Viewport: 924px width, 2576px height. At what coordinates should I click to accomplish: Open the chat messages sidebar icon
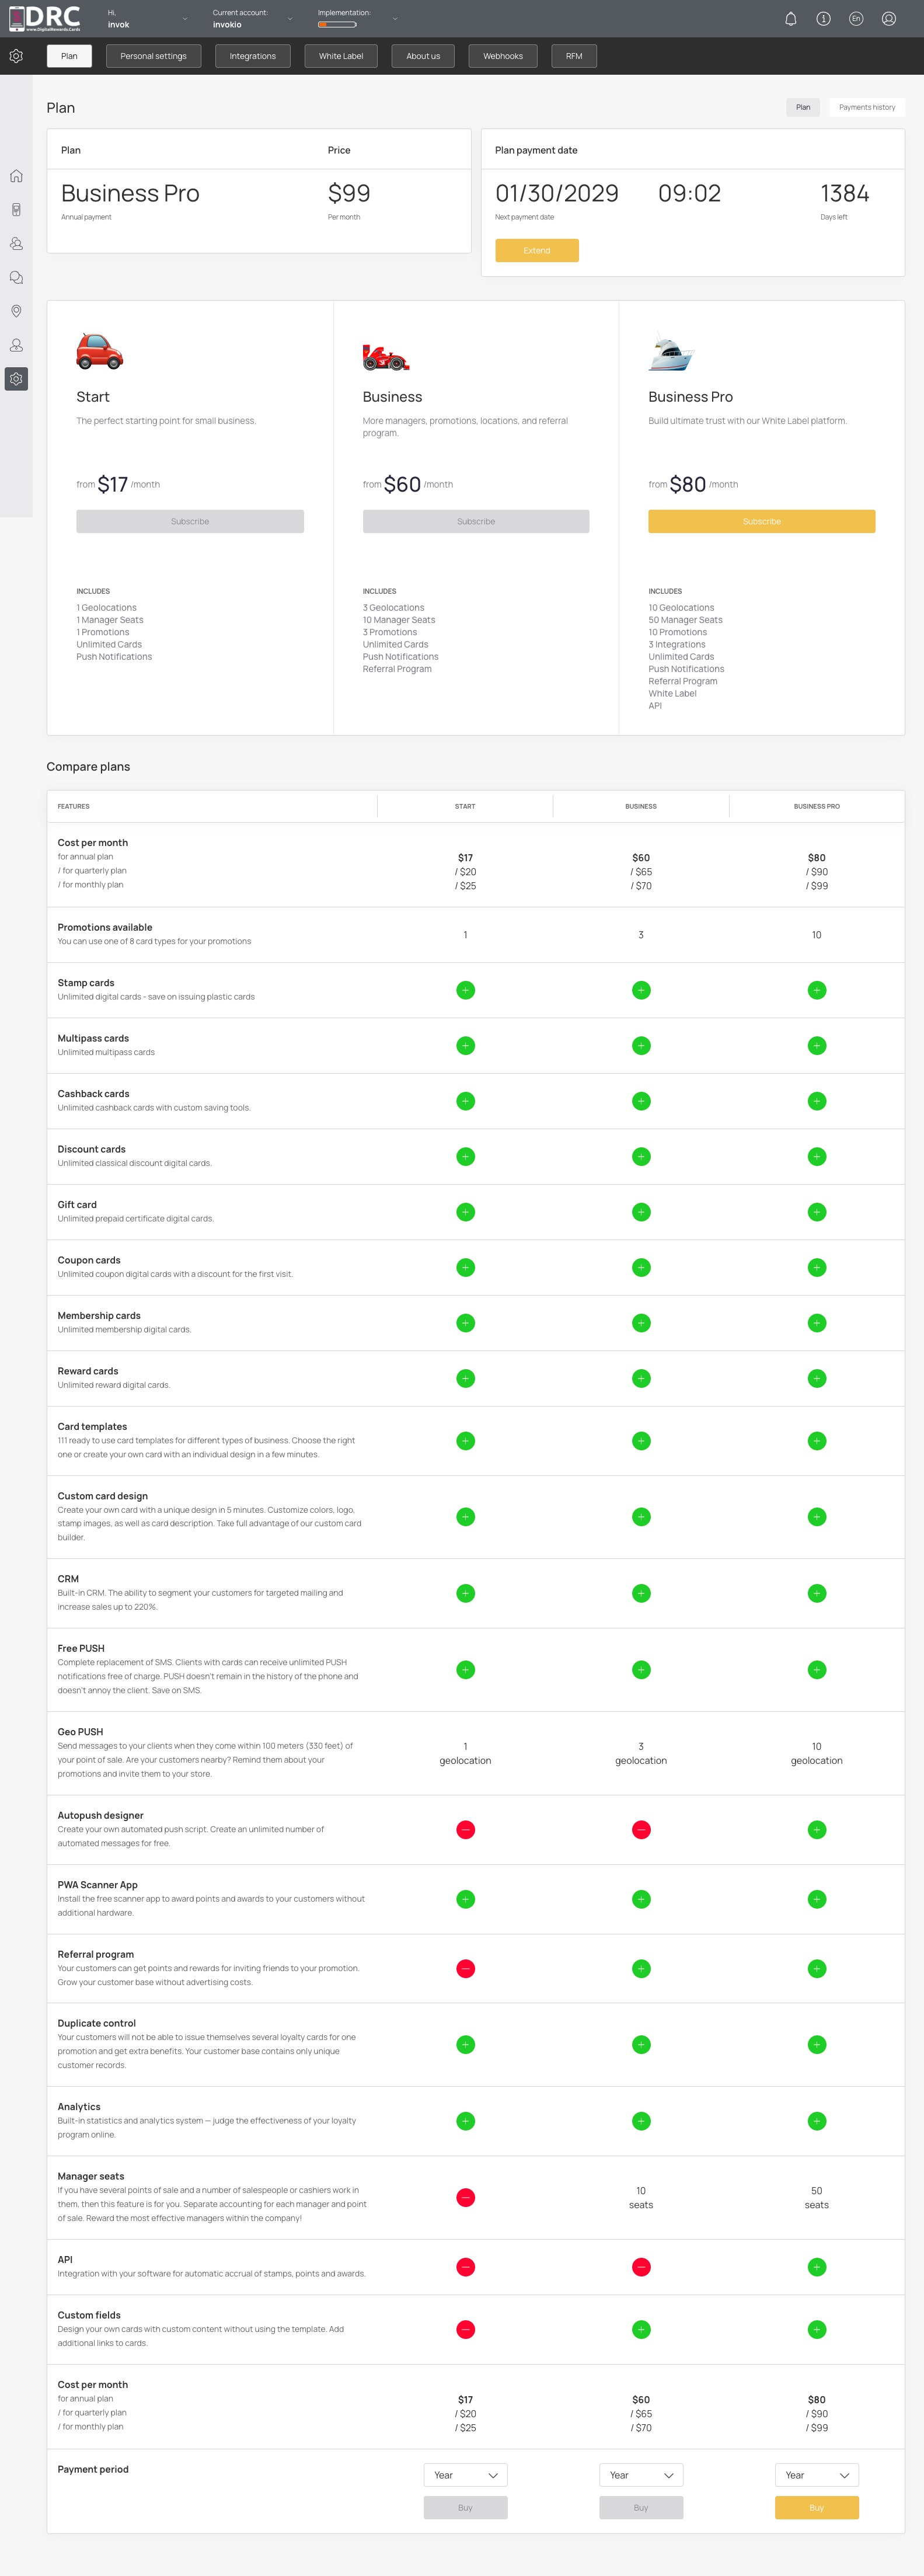point(16,277)
